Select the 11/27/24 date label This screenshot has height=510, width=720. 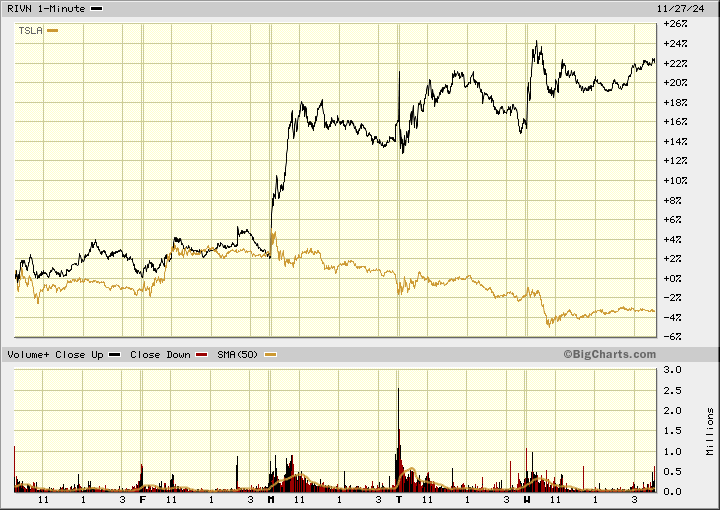(680, 9)
